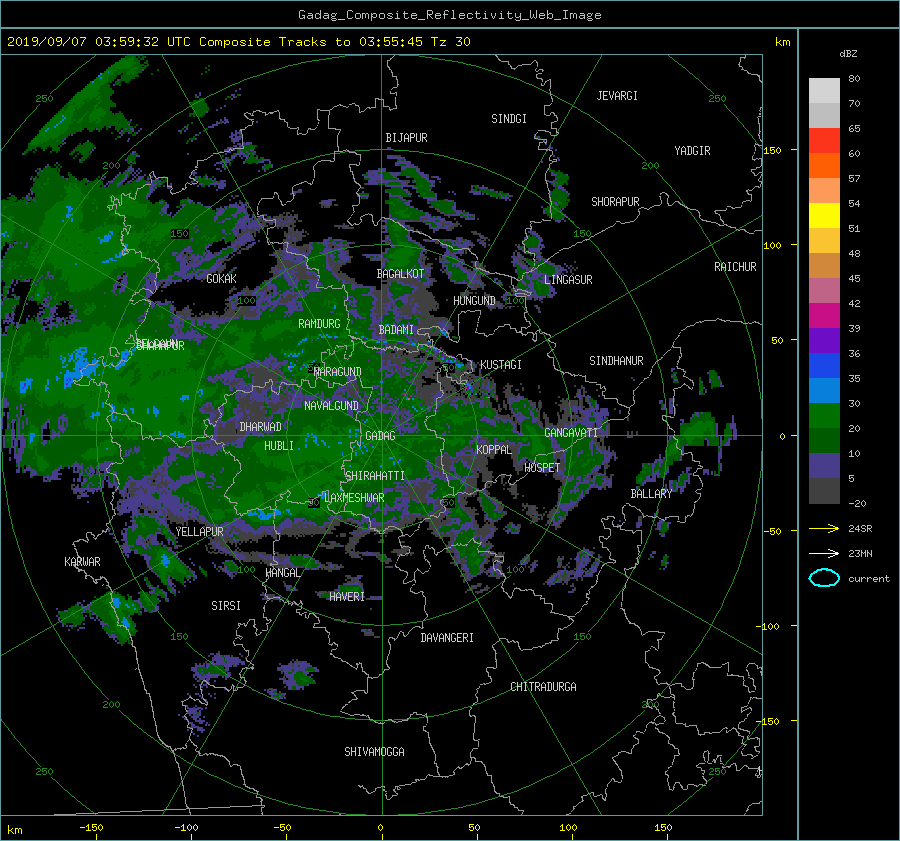This screenshot has width=900, height=841.
Task: Click the HOSPET city label
Action: 542,468
